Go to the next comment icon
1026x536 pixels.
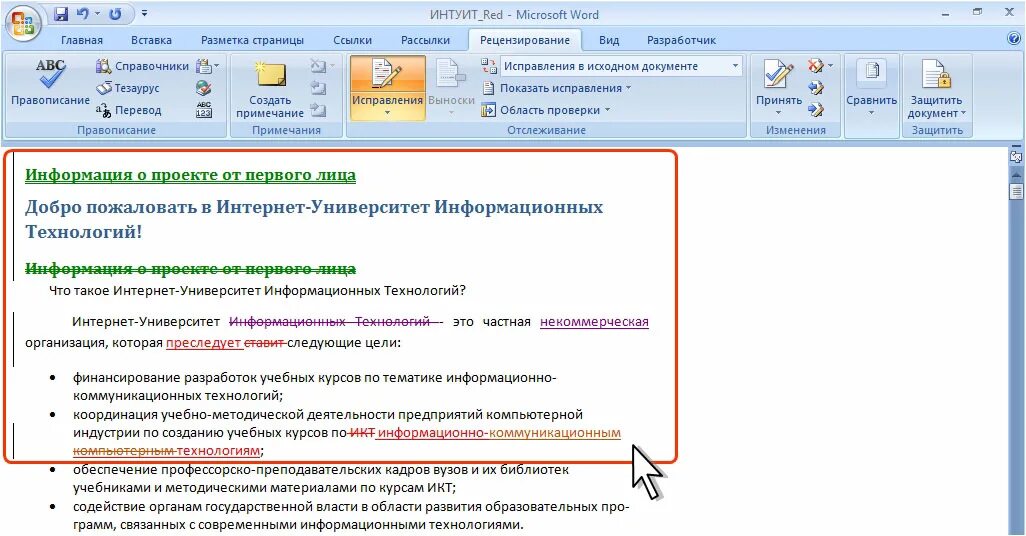(x=318, y=110)
